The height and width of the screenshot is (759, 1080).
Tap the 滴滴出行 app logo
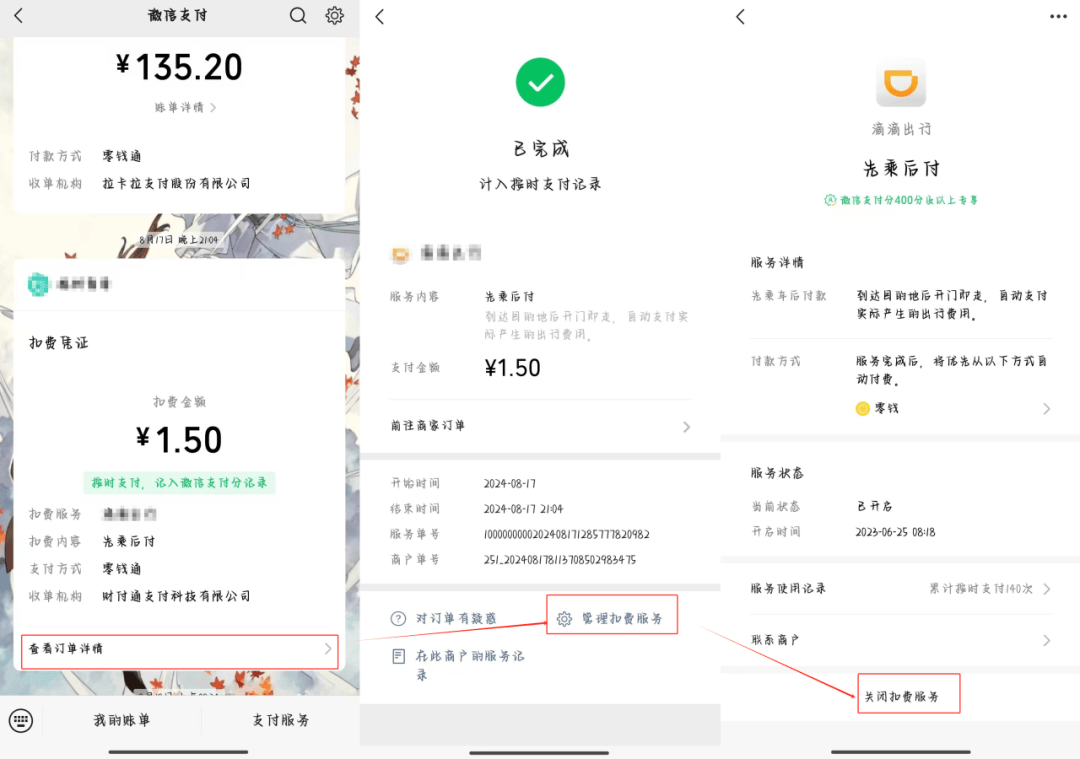901,83
